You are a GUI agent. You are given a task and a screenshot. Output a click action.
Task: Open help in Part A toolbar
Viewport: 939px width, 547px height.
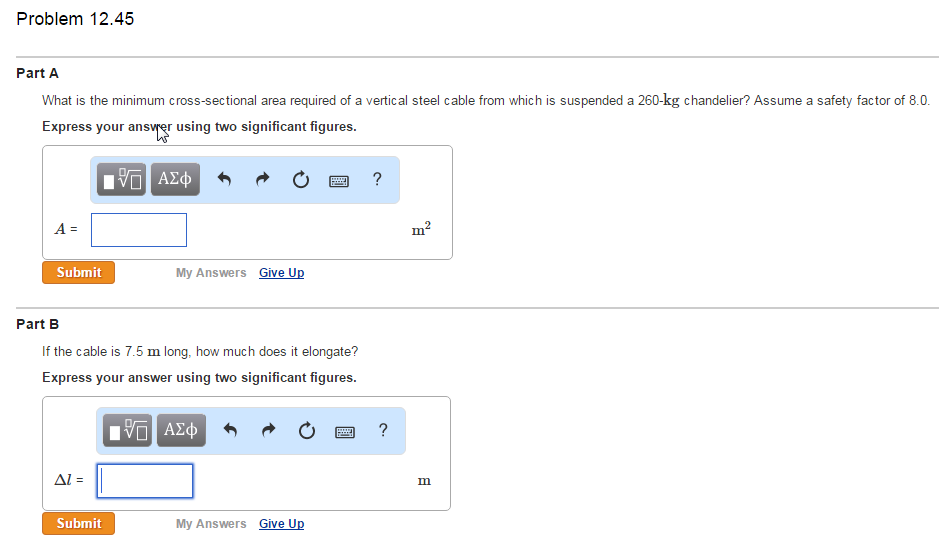[377, 179]
